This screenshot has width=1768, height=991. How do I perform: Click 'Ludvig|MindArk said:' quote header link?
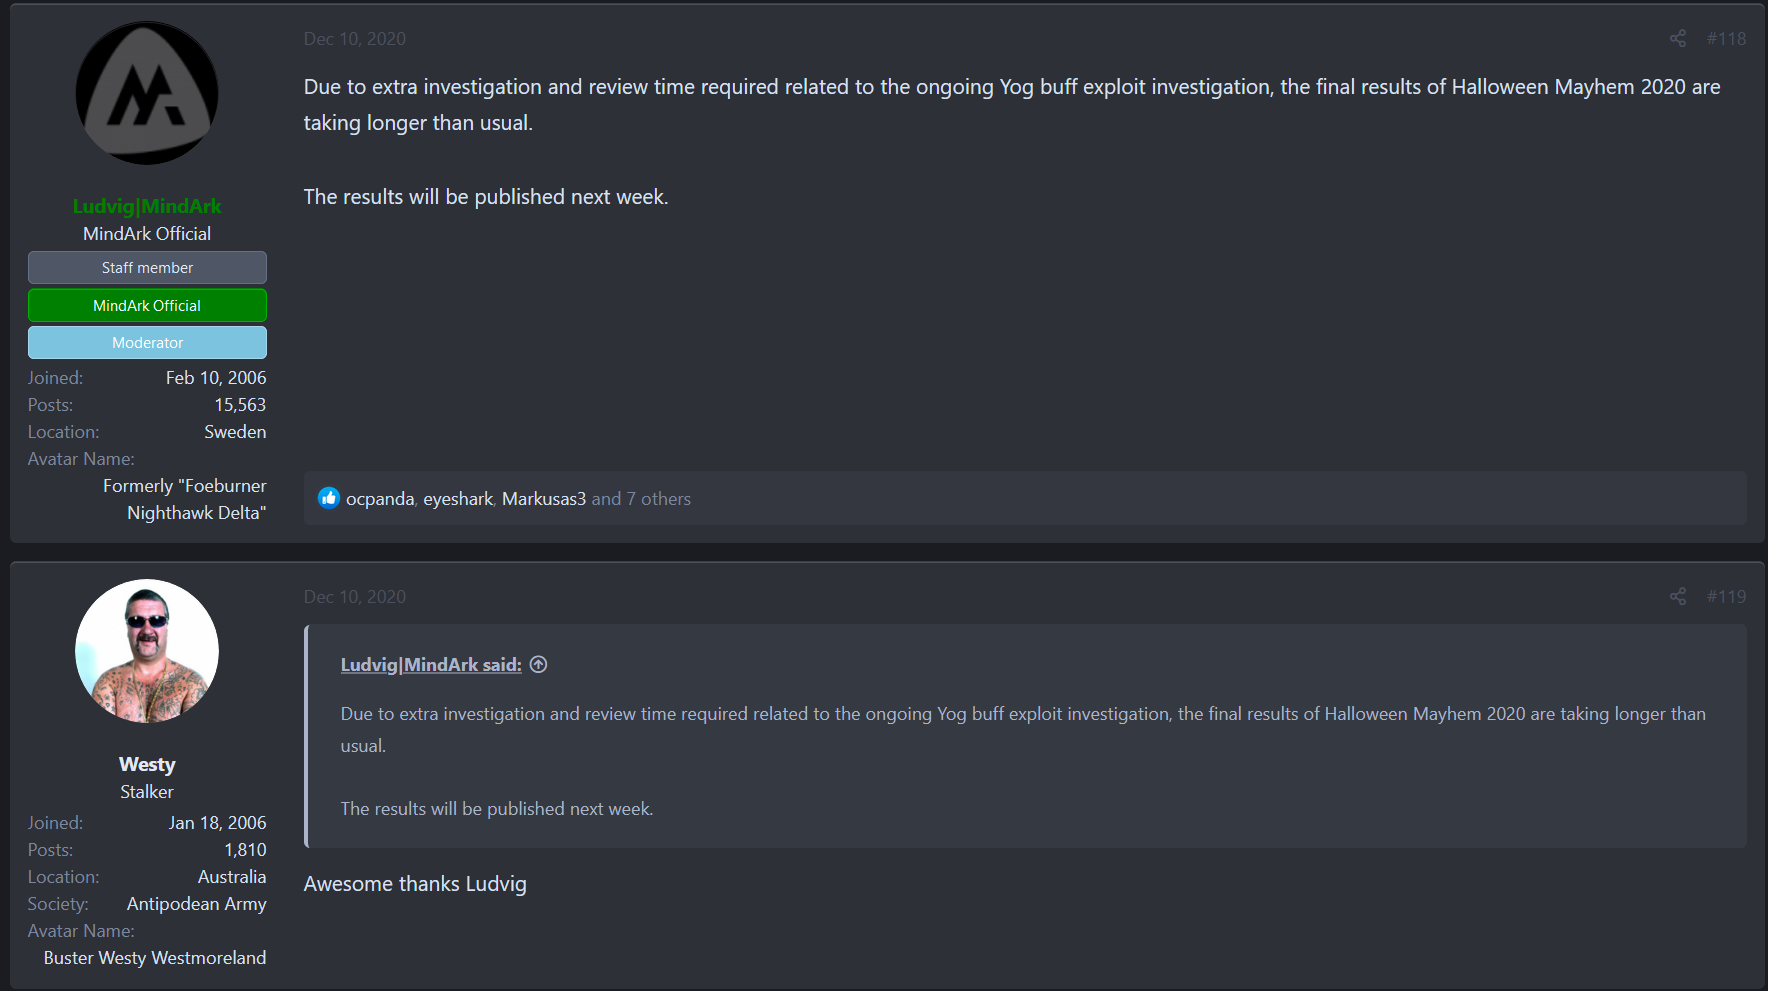[x=431, y=665]
